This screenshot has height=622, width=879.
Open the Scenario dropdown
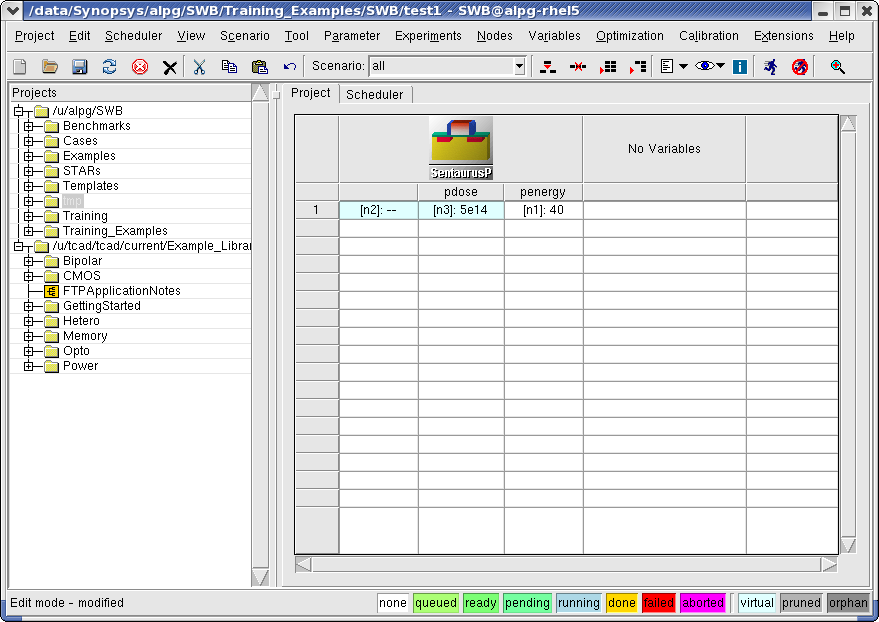click(519, 67)
